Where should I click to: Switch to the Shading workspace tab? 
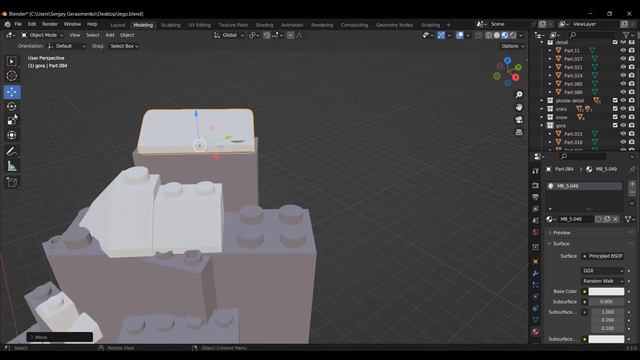click(264, 25)
